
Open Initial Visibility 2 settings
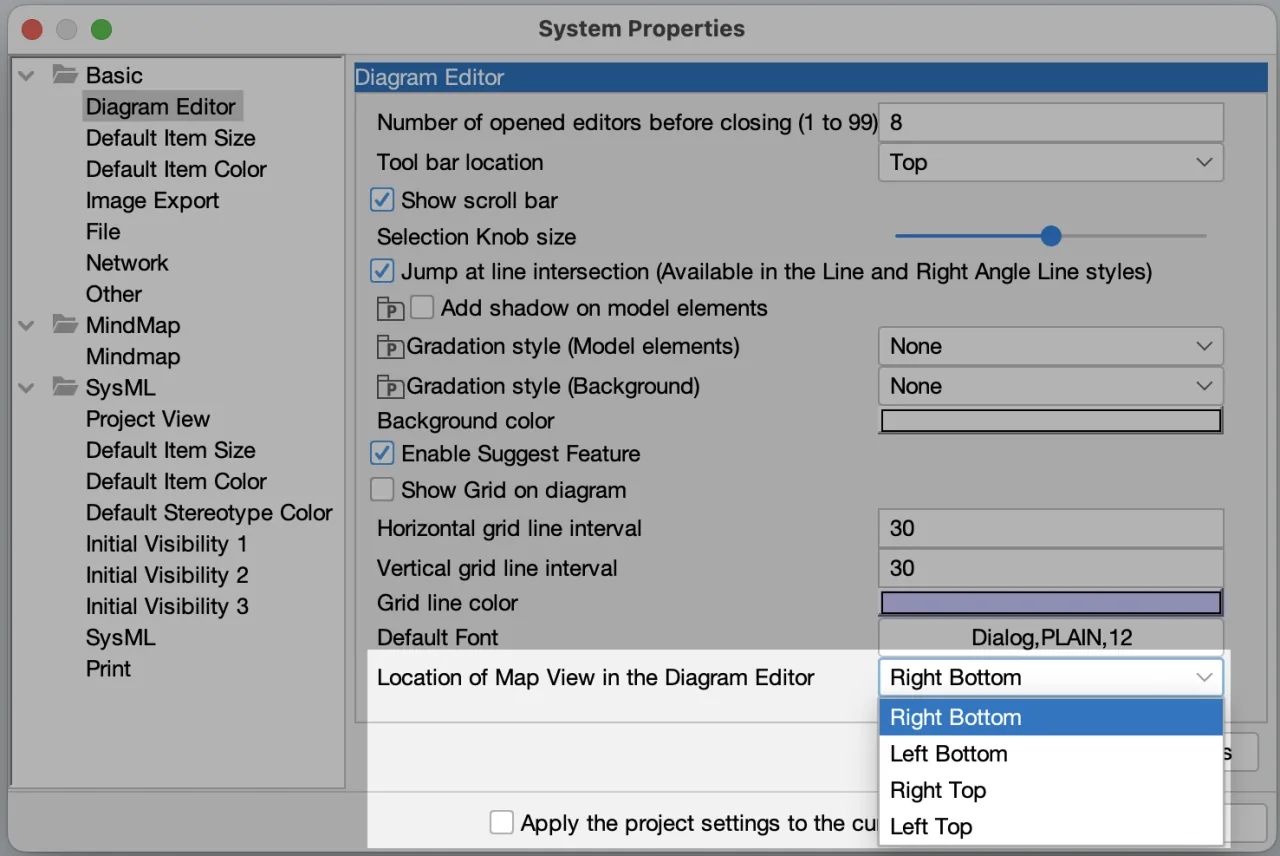tap(167, 575)
